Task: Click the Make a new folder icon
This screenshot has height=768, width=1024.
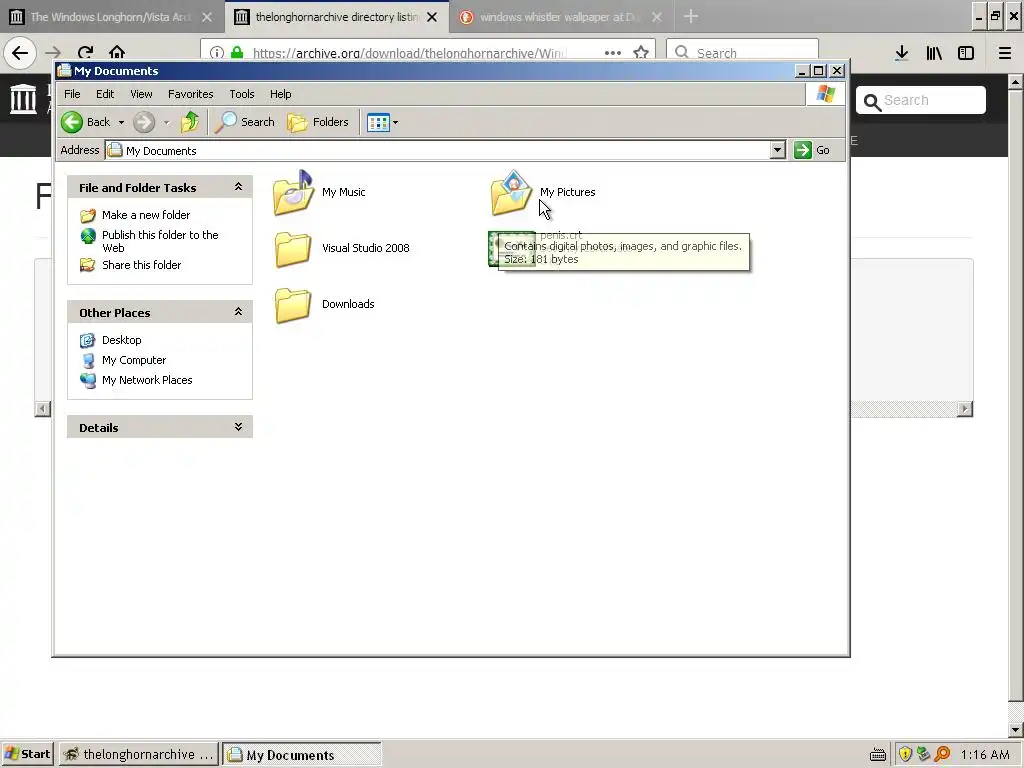Action: 88,216
